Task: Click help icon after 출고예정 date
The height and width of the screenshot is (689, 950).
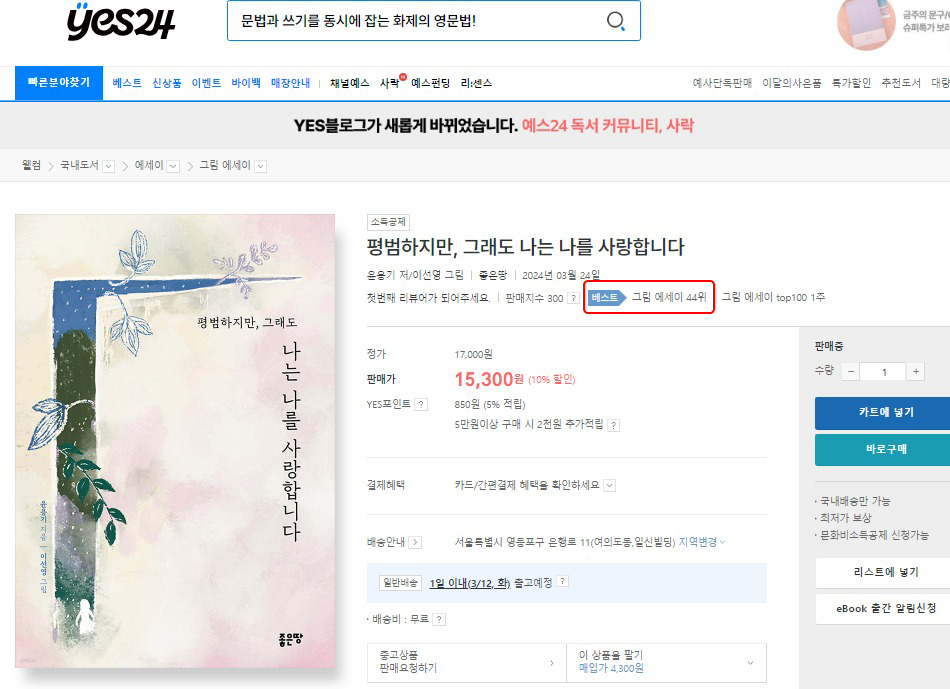Action: 562,581
